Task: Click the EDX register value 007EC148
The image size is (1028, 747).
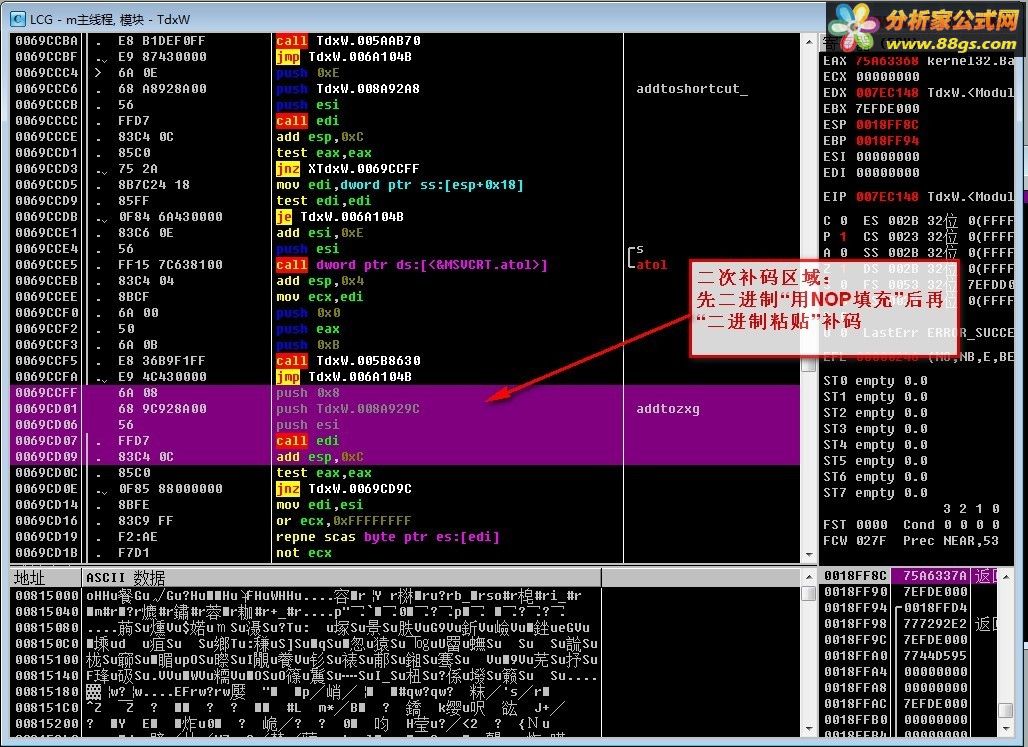Action: coord(887,92)
